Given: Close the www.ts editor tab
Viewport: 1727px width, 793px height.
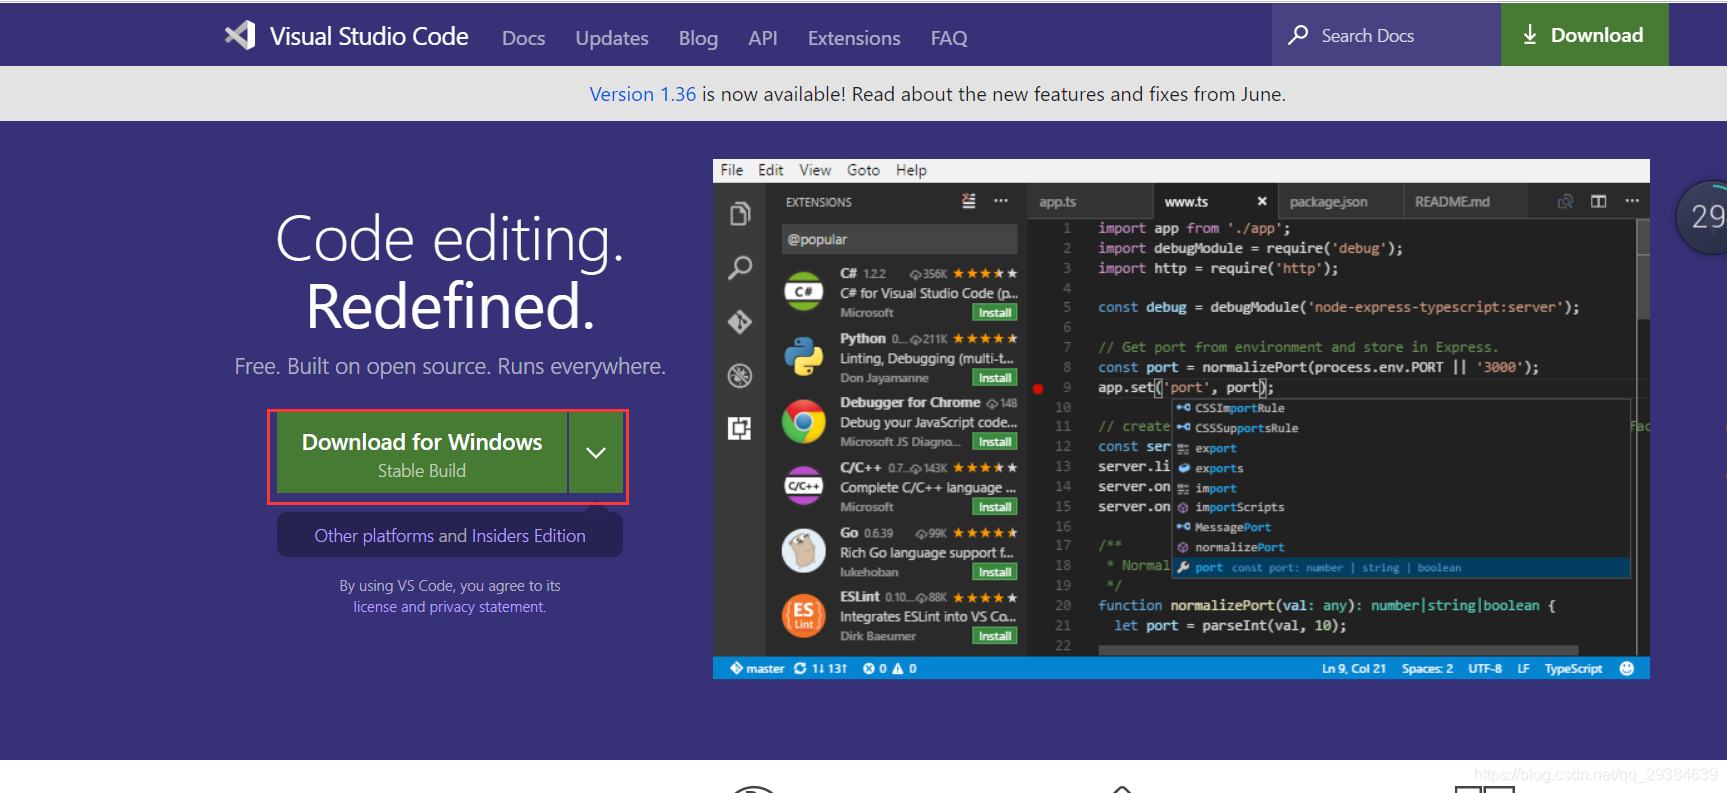Looking at the screenshot, I should coord(1262,201).
